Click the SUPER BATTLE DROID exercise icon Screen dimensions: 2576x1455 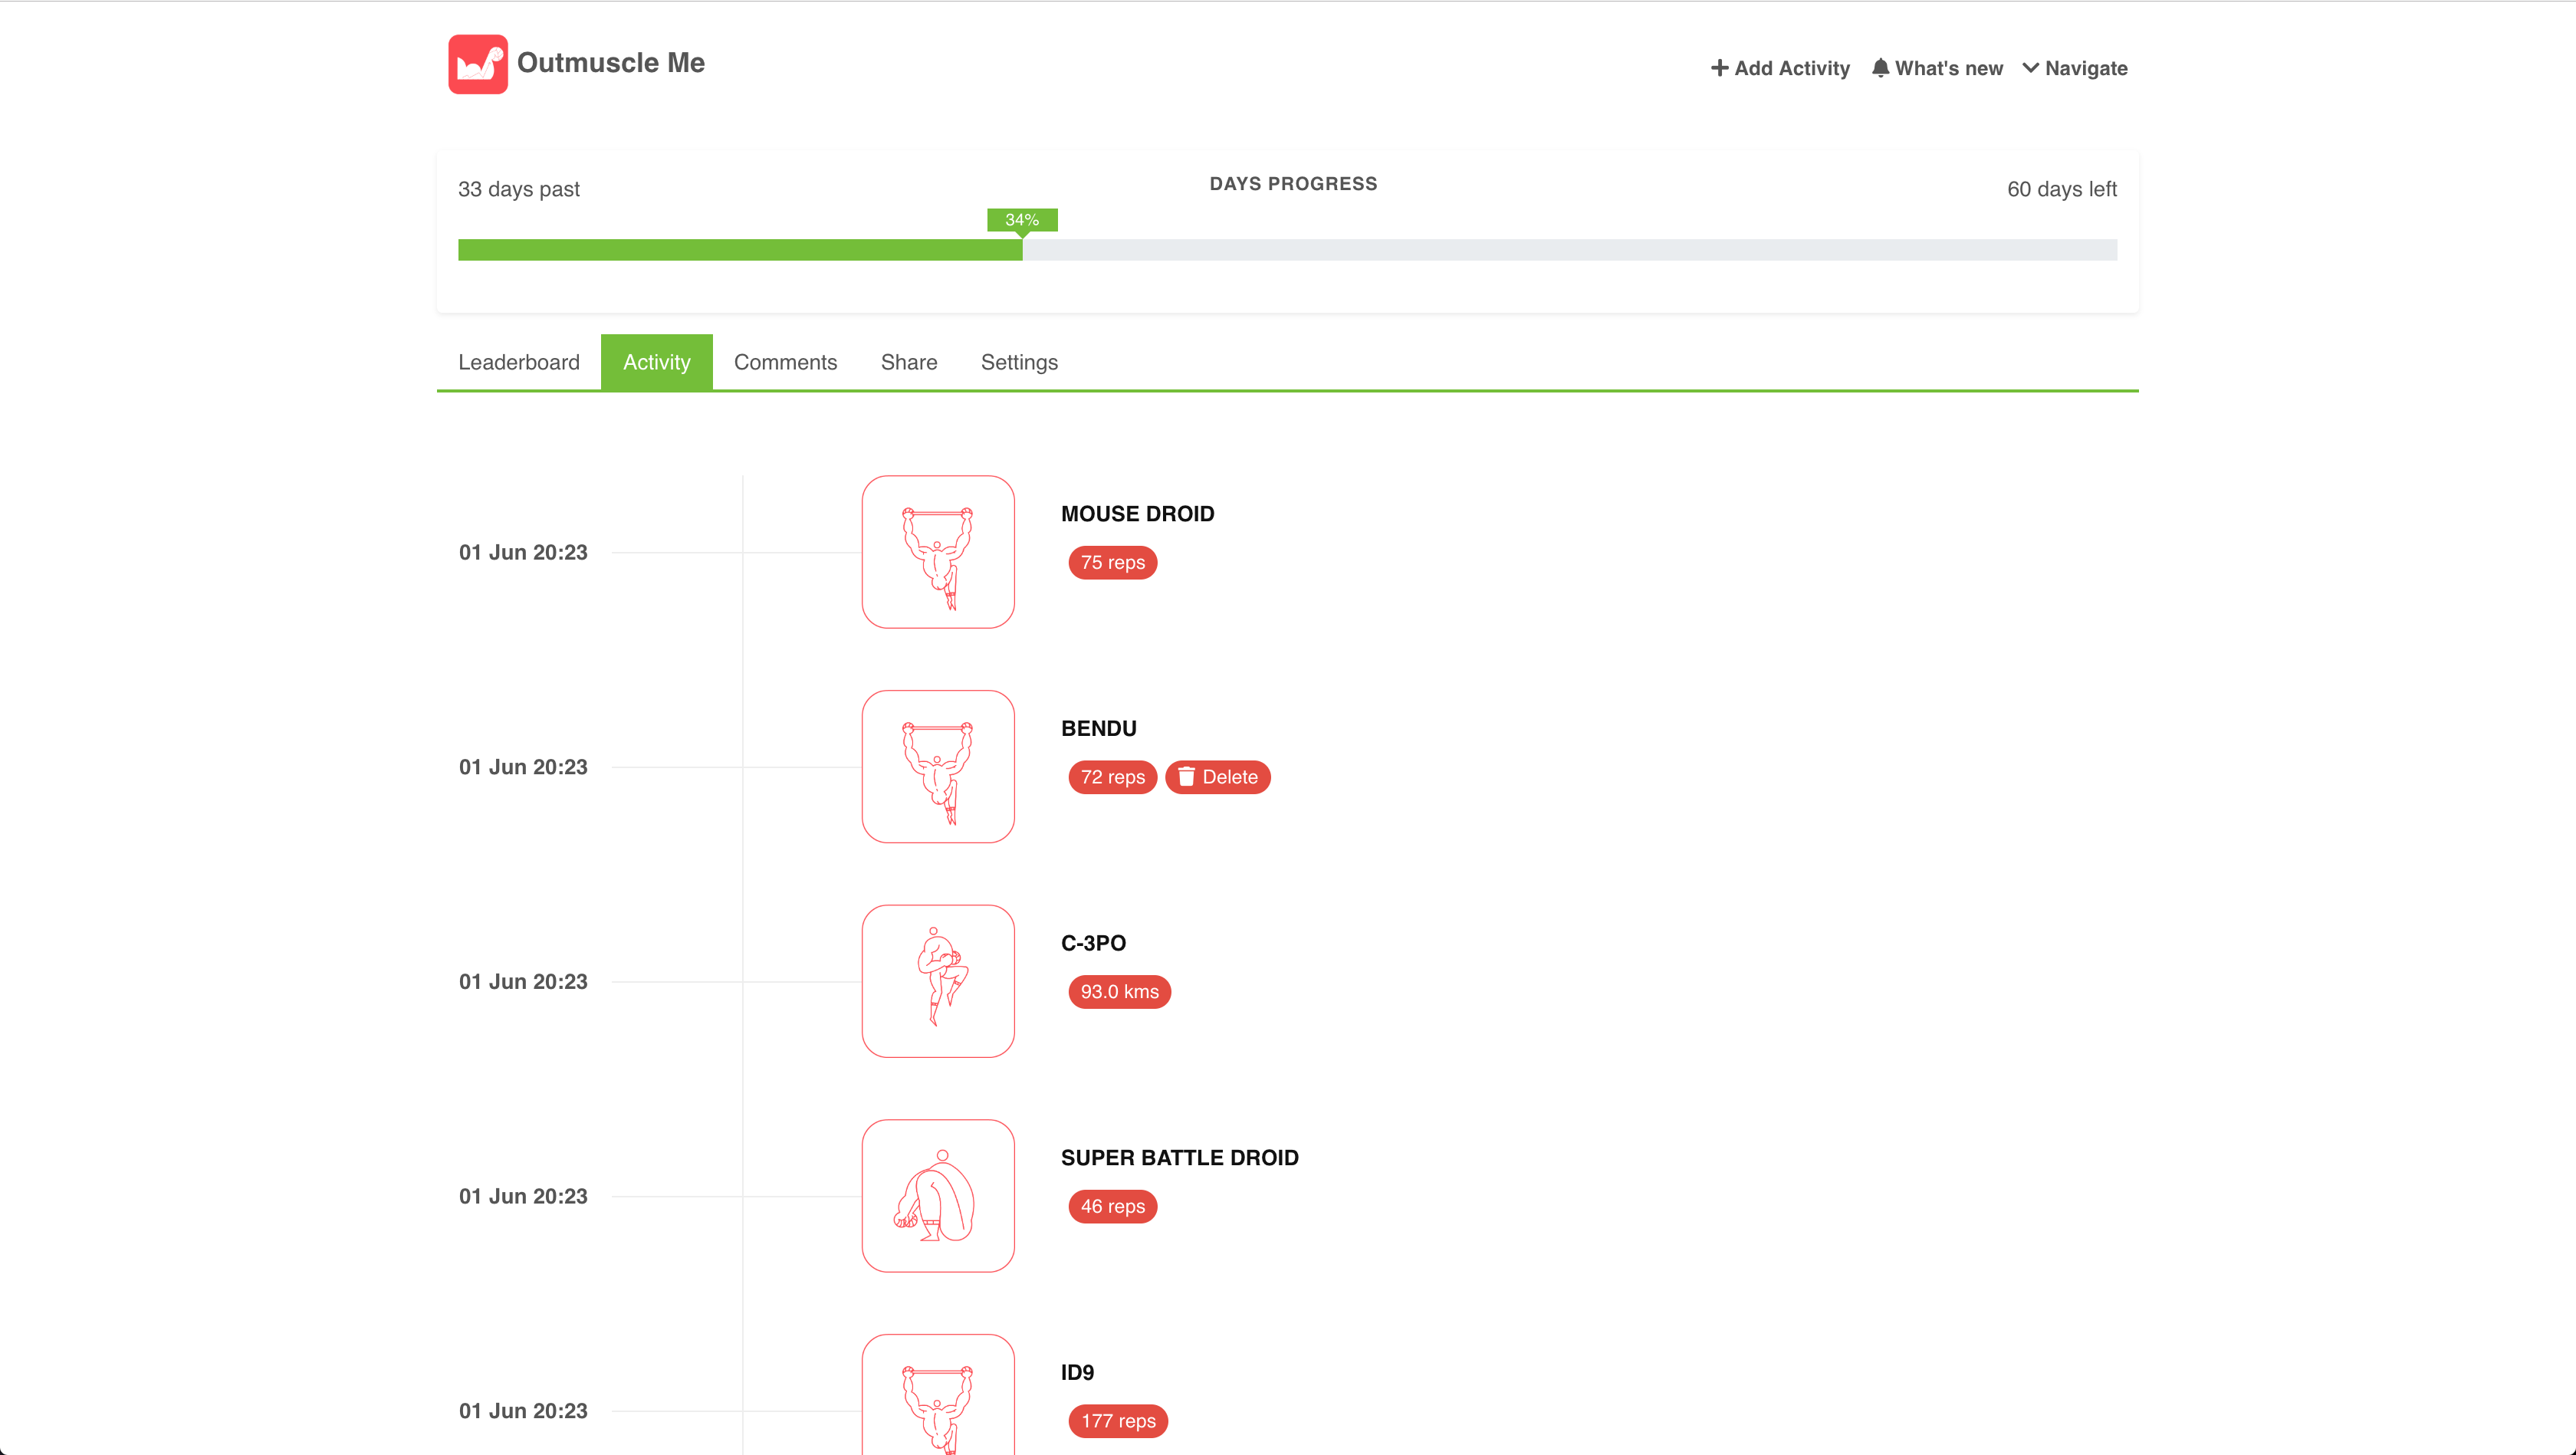click(x=937, y=1195)
